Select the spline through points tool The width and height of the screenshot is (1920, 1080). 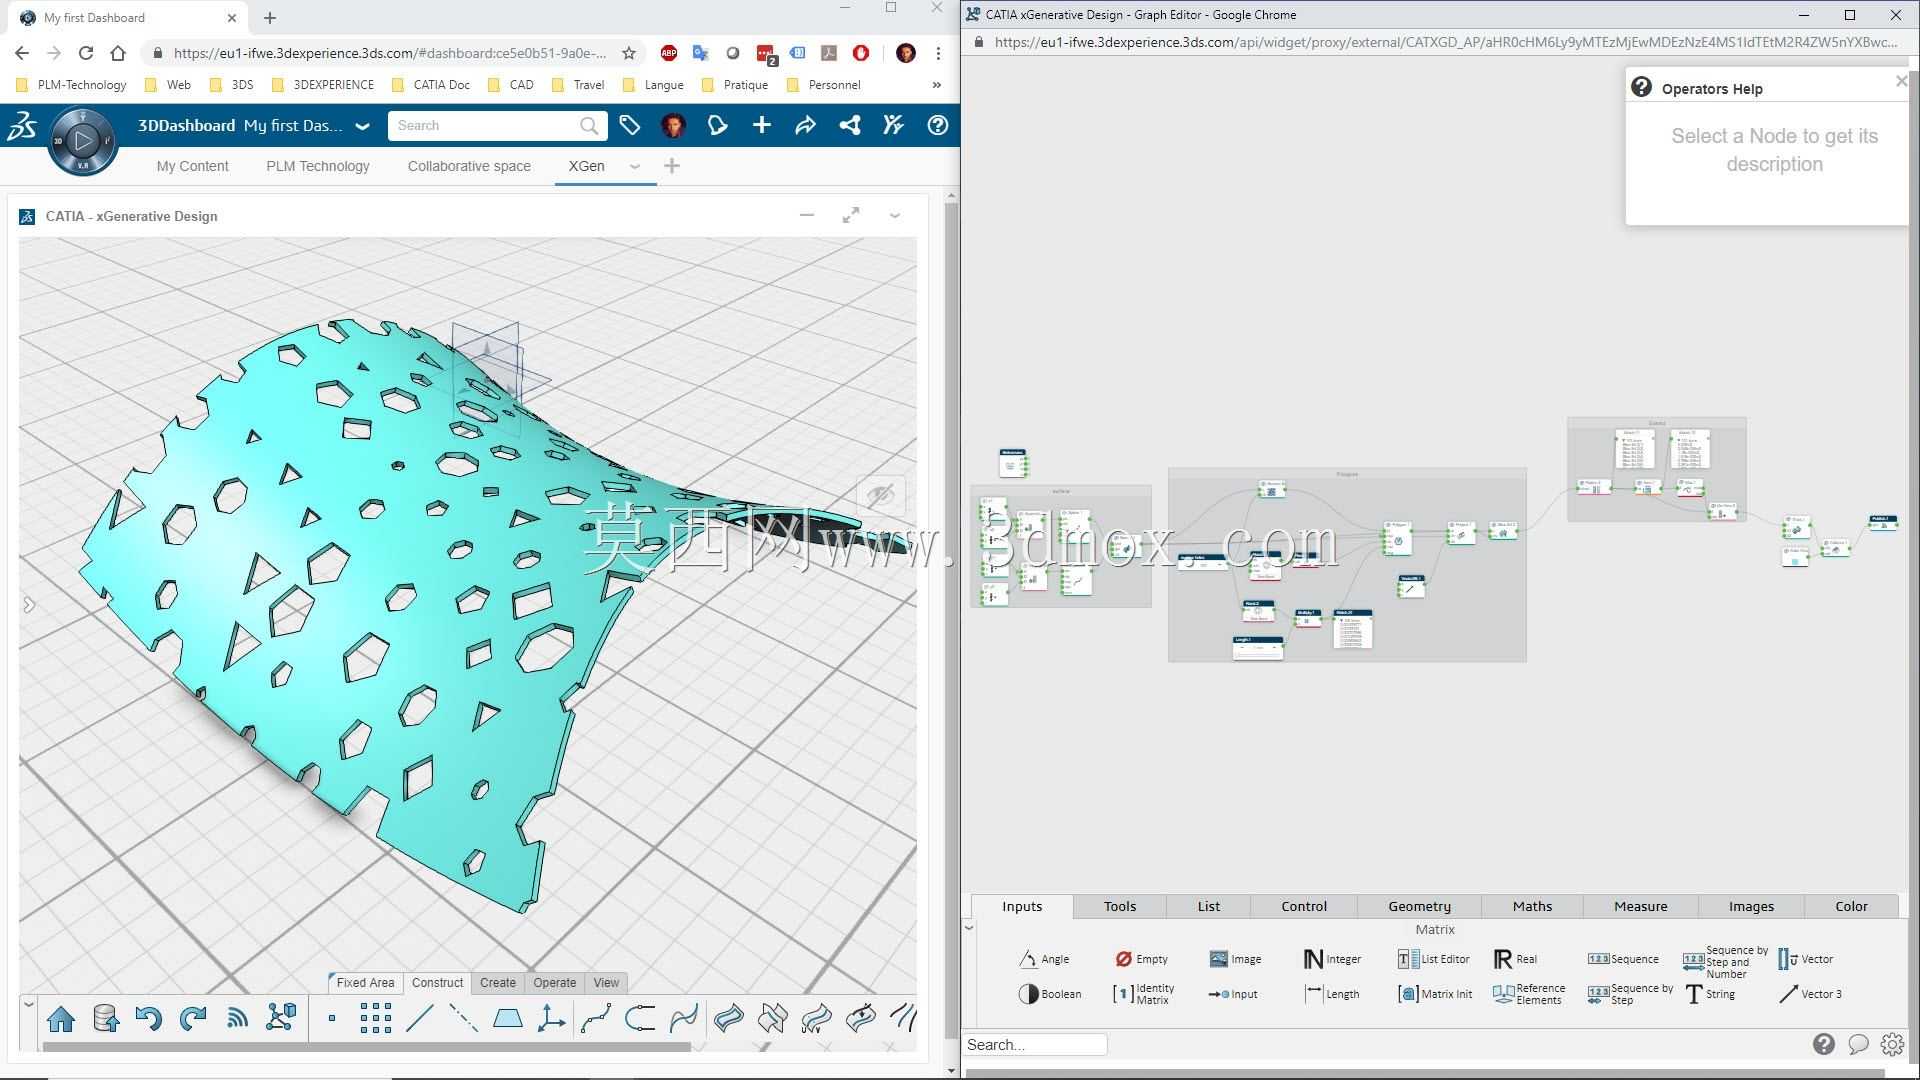(x=596, y=1019)
